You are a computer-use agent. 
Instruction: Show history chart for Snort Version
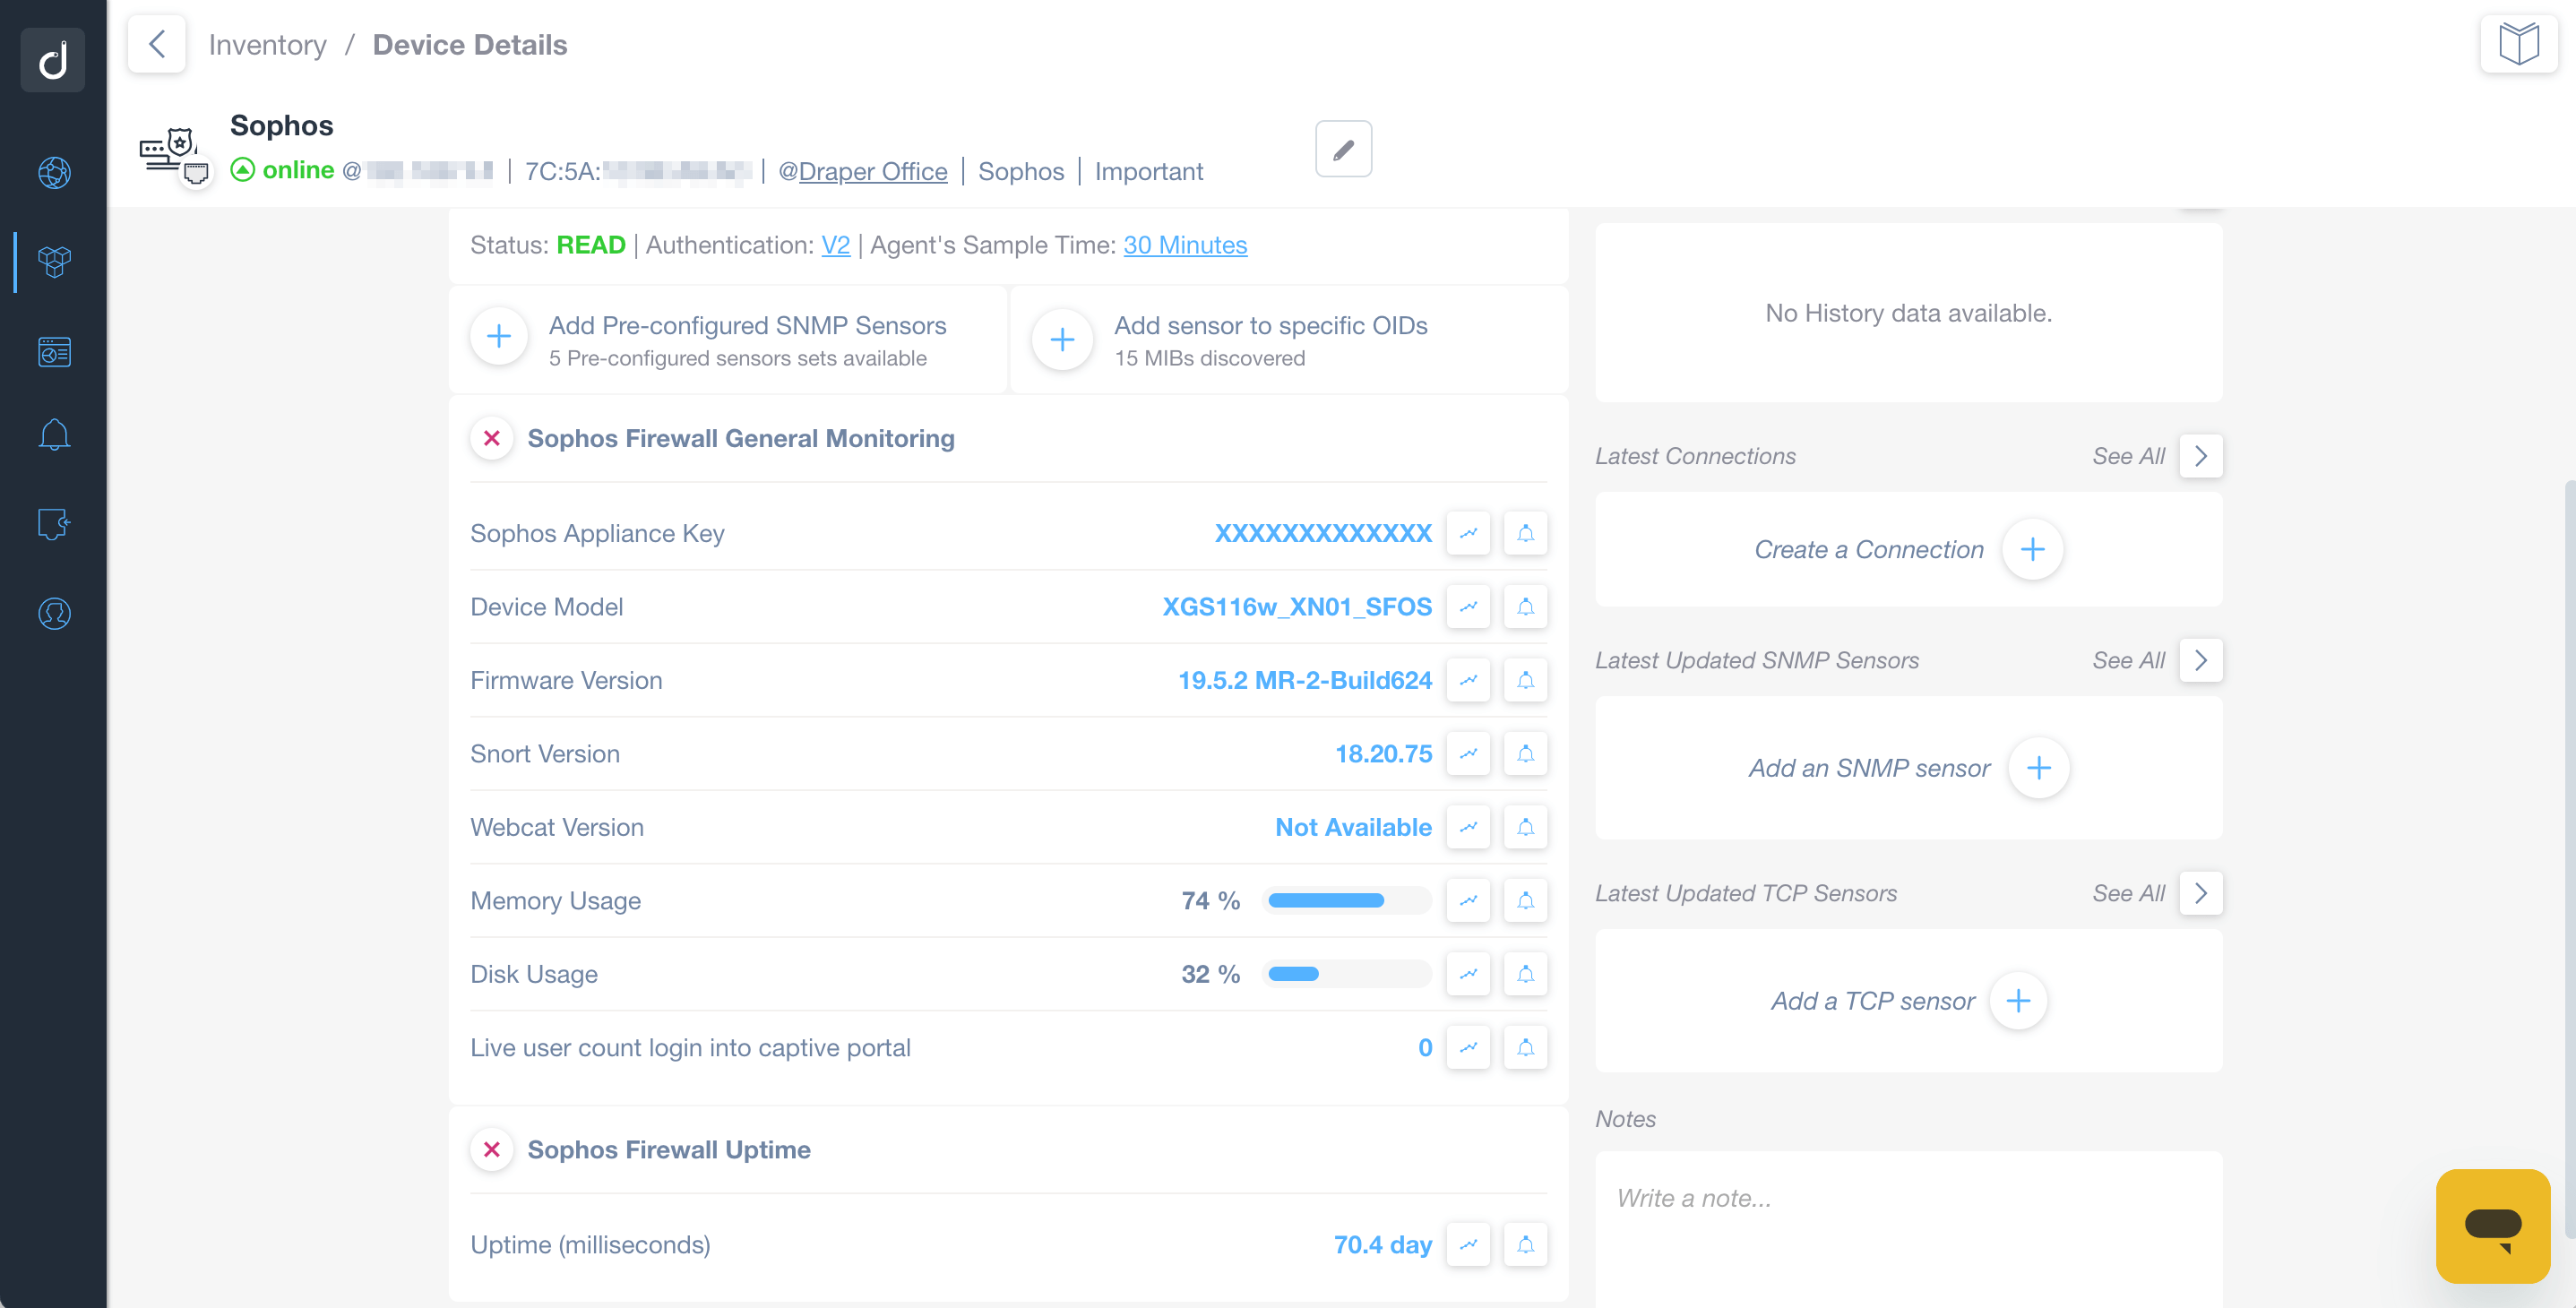point(1468,754)
